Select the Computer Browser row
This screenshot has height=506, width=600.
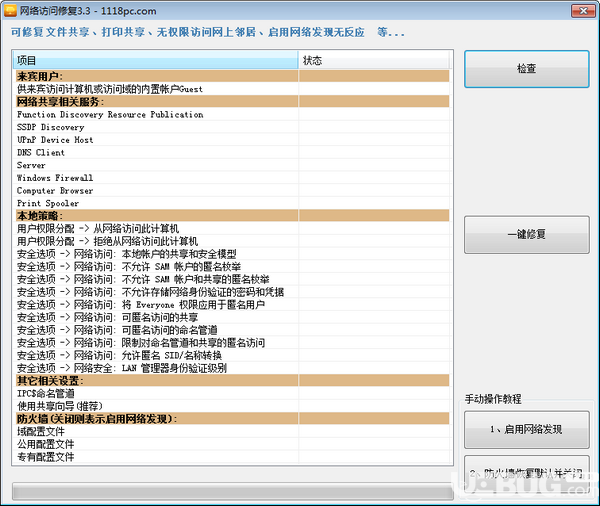point(232,190)
